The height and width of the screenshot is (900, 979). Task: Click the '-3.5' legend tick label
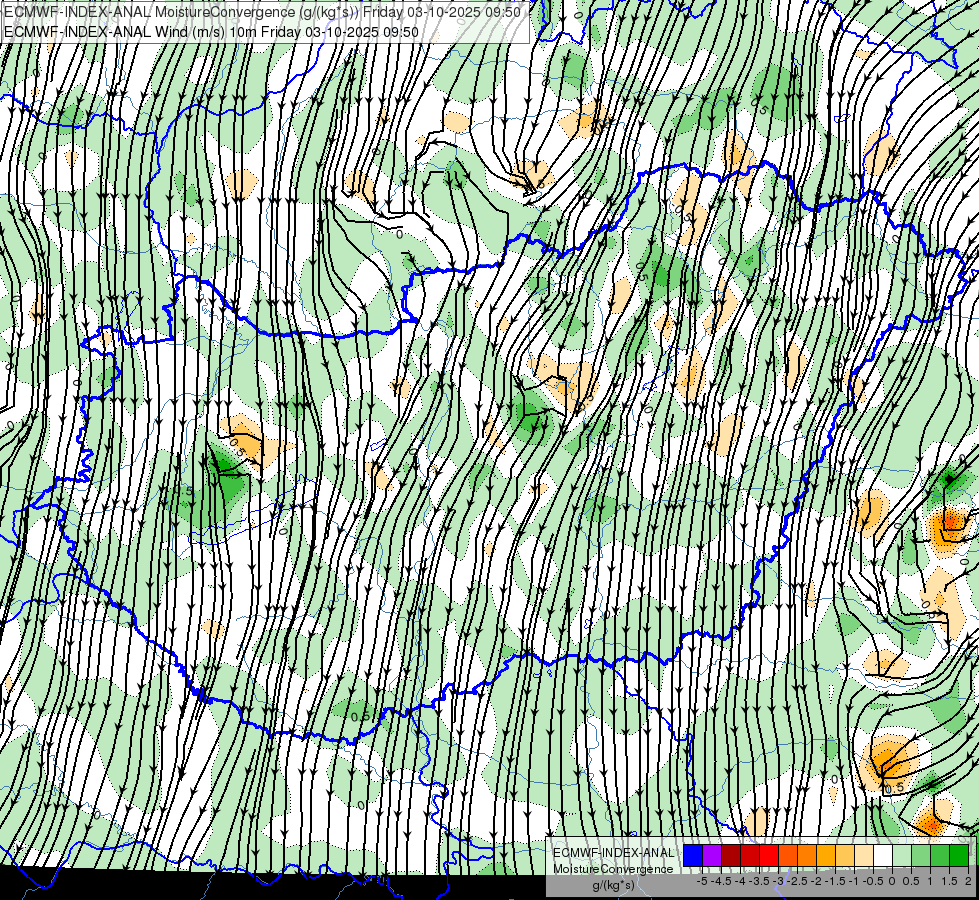[760, 881]
